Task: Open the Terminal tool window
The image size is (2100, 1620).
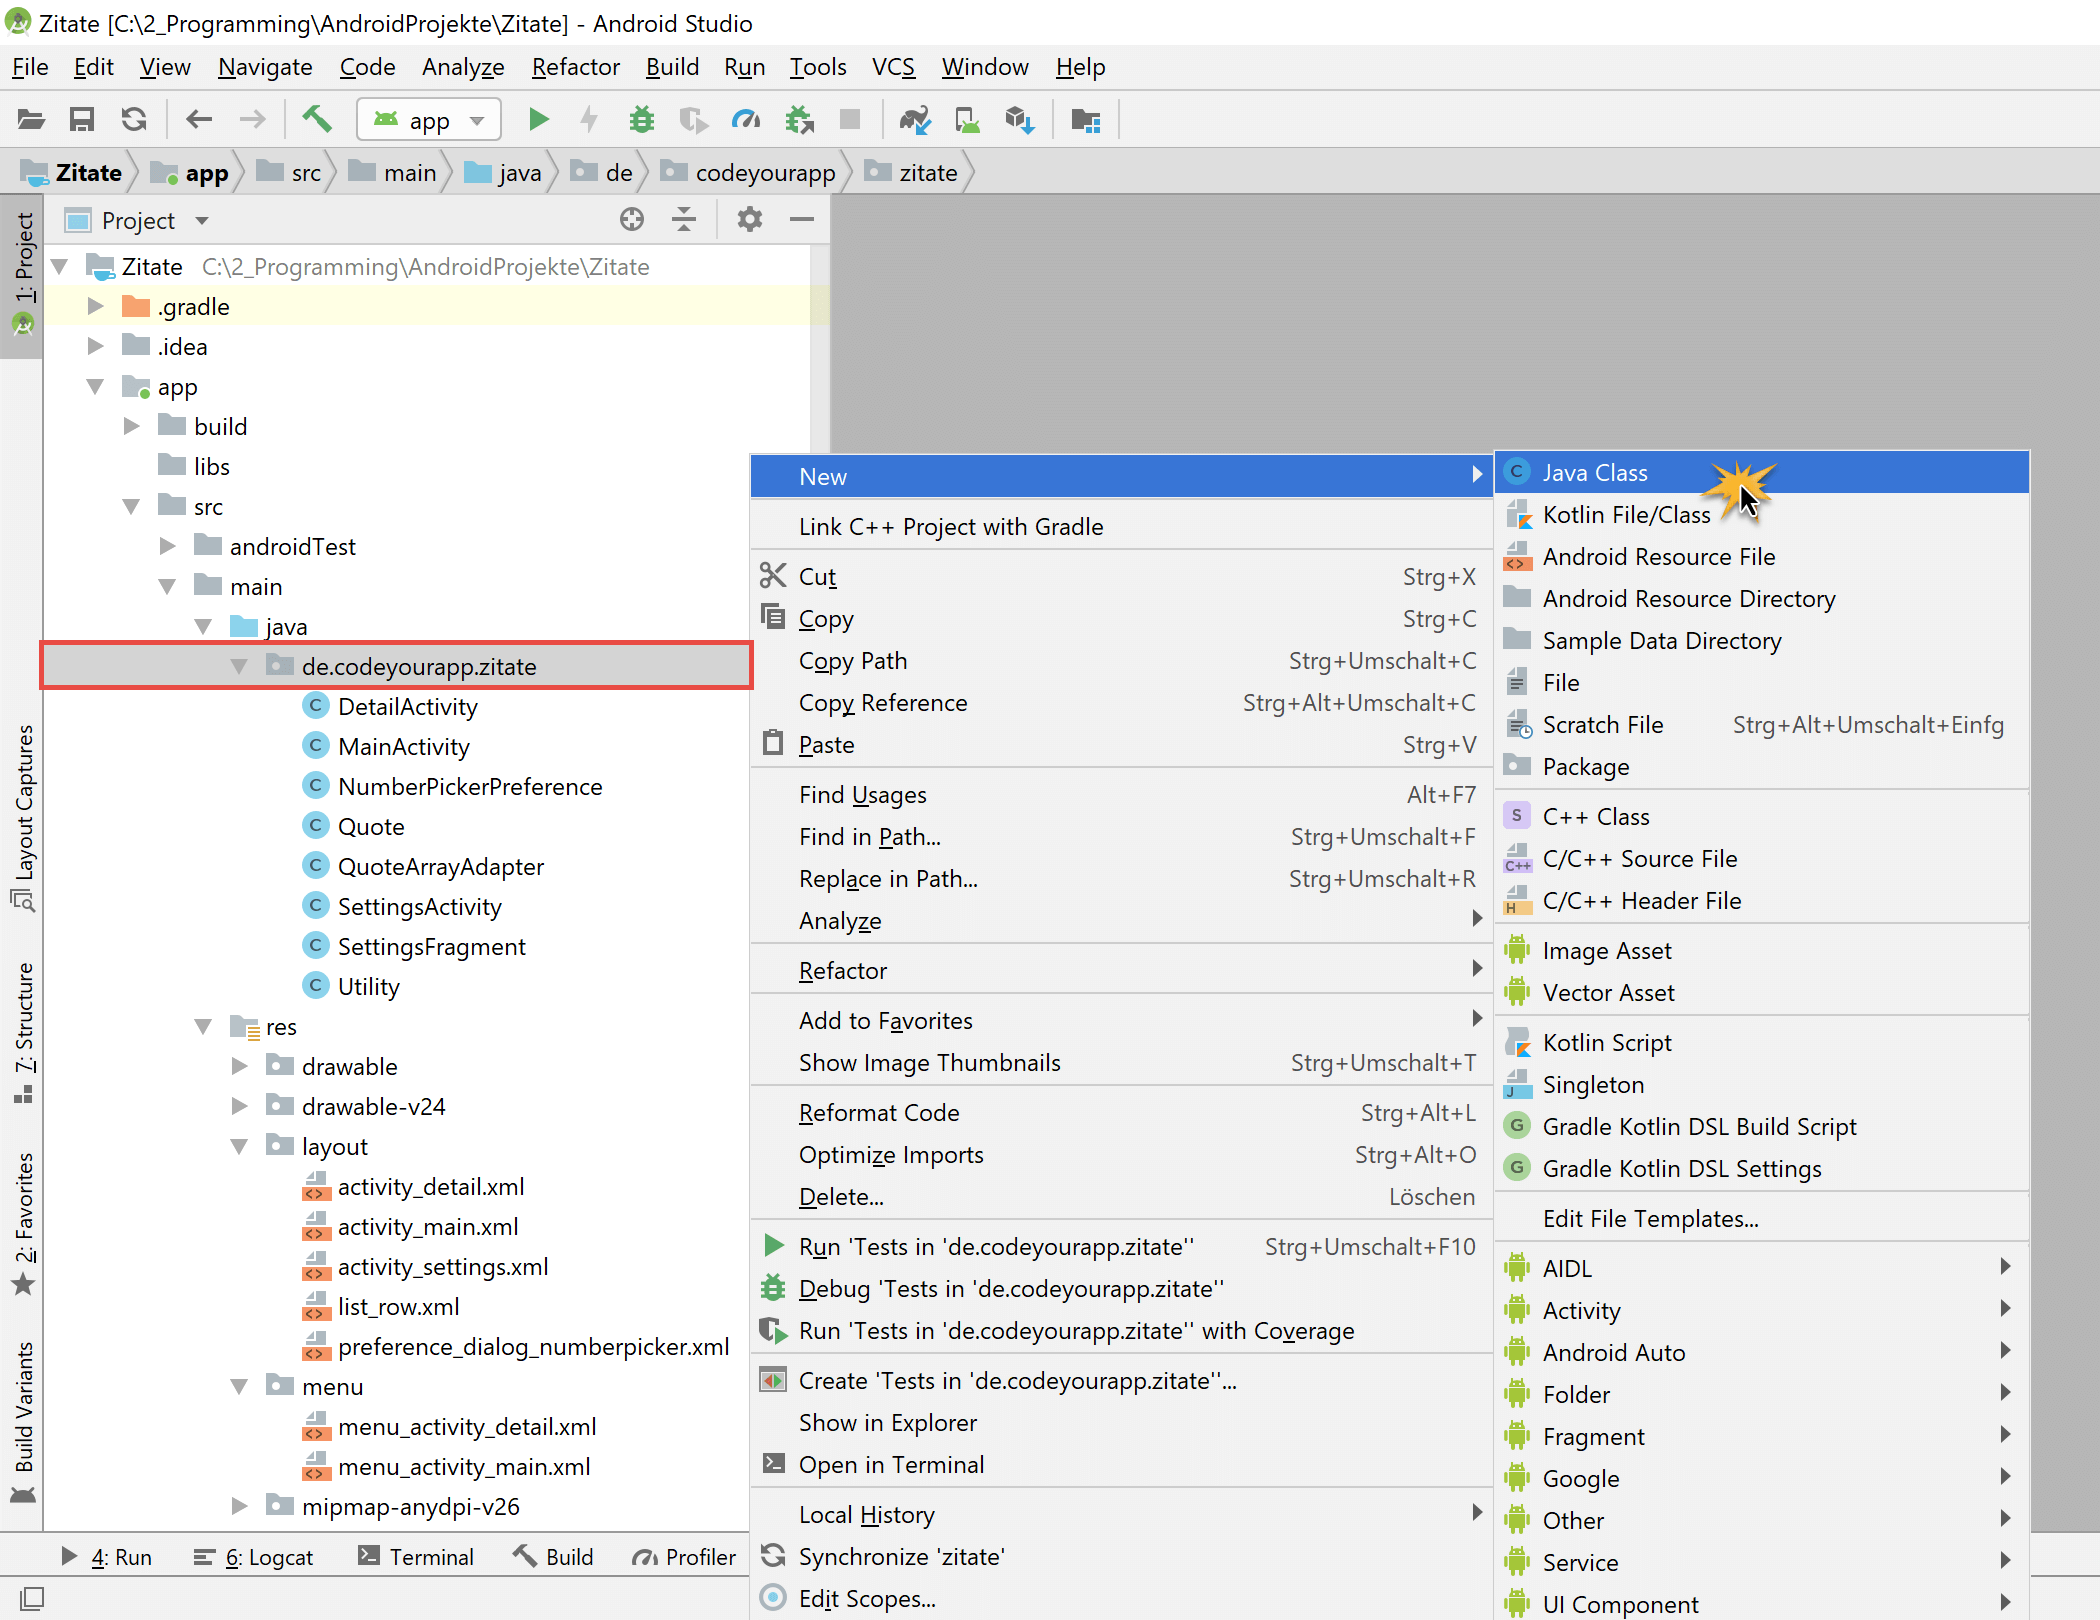Action: (x=416, y=1557)
